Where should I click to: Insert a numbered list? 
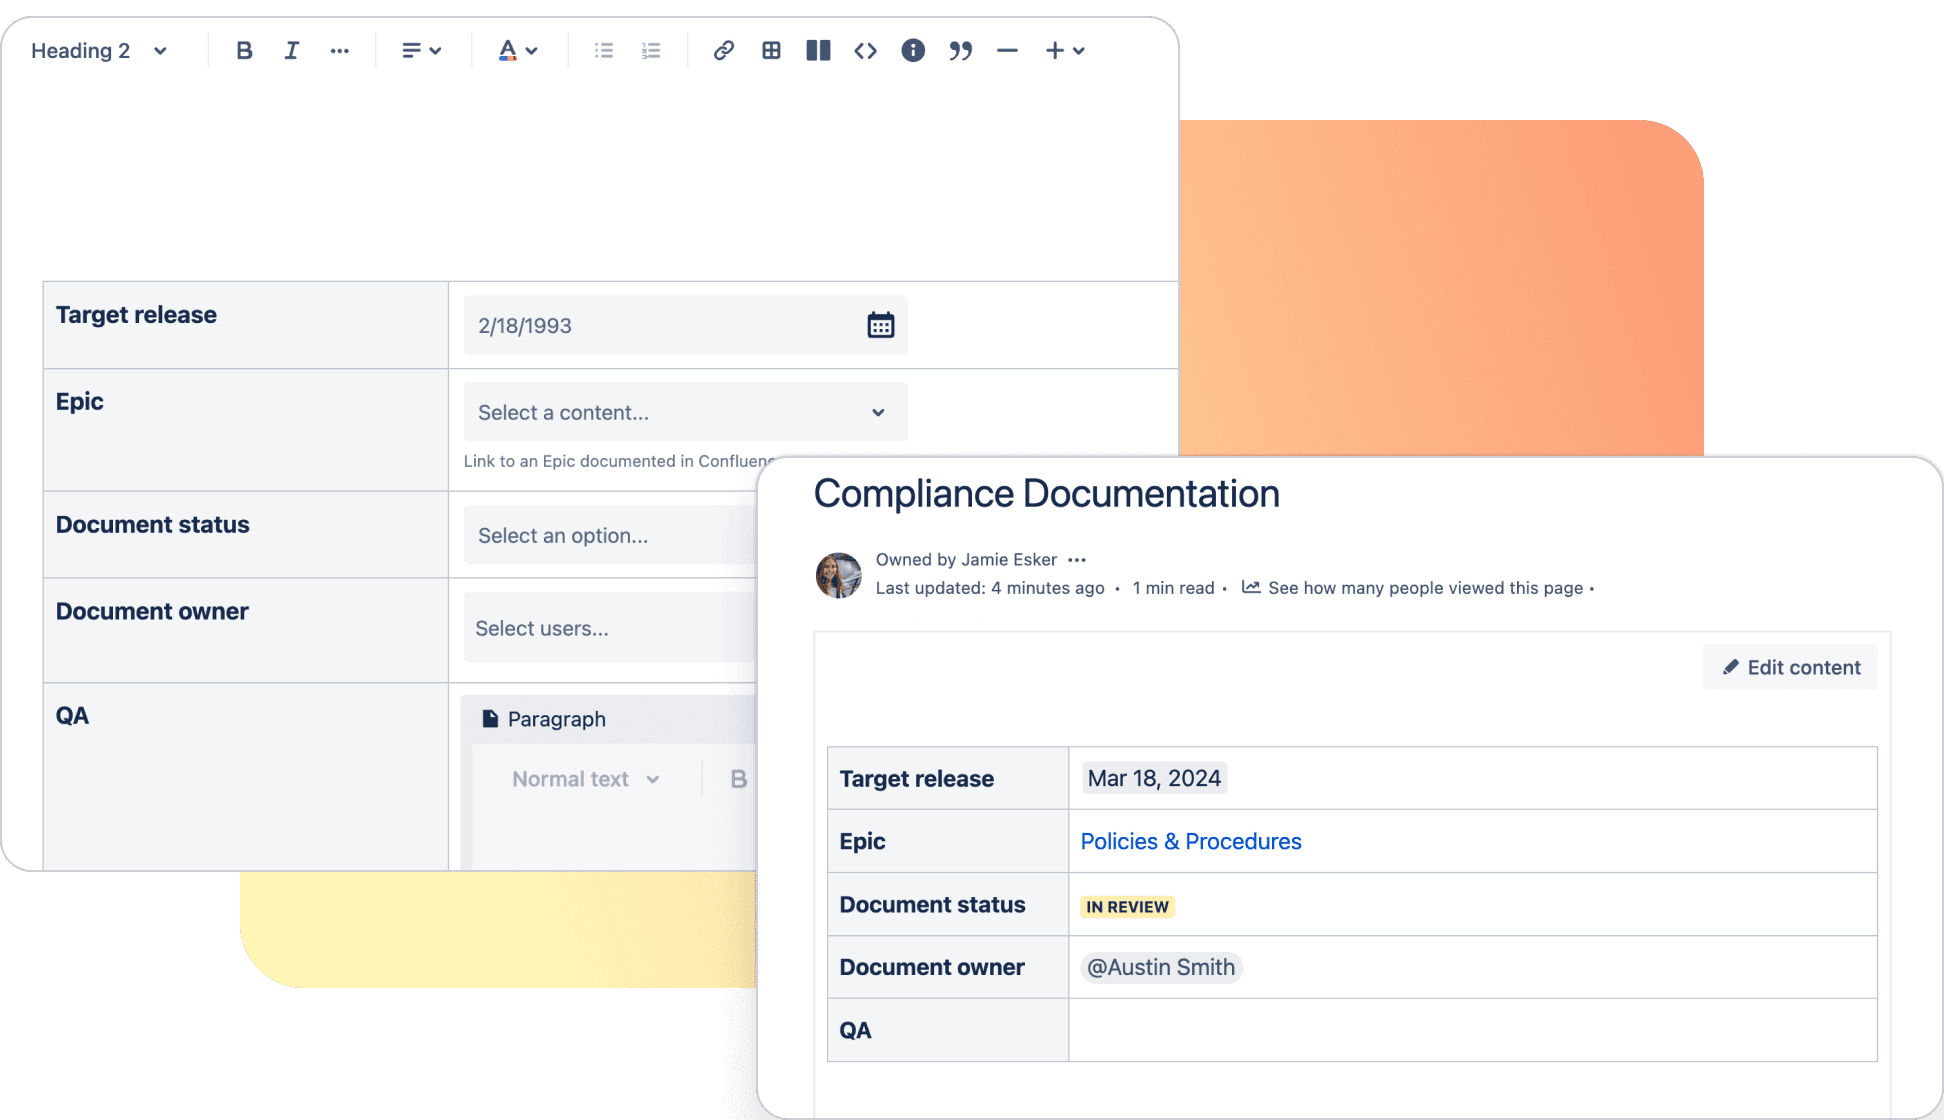click(650, 50)
